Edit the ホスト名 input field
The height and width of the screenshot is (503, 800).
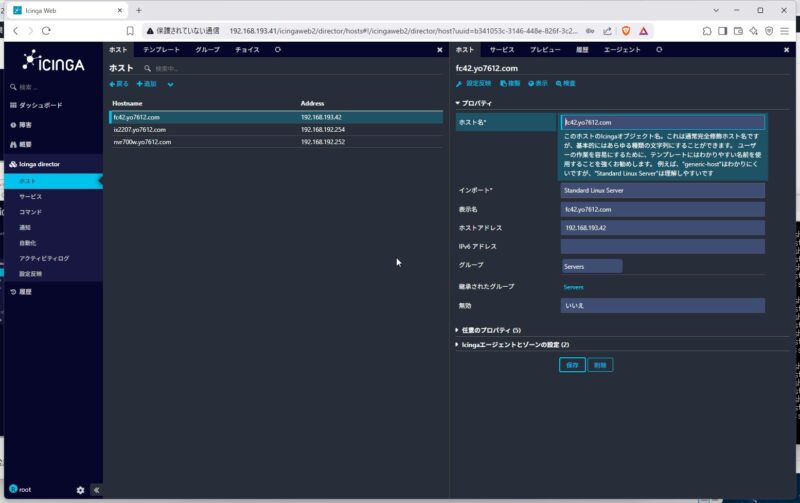663,122
